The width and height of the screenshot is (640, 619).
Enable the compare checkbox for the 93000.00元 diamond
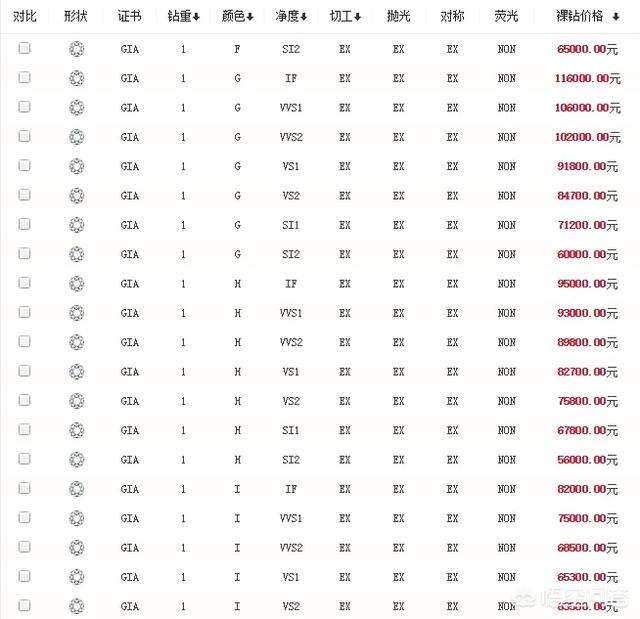click(25, 313)
